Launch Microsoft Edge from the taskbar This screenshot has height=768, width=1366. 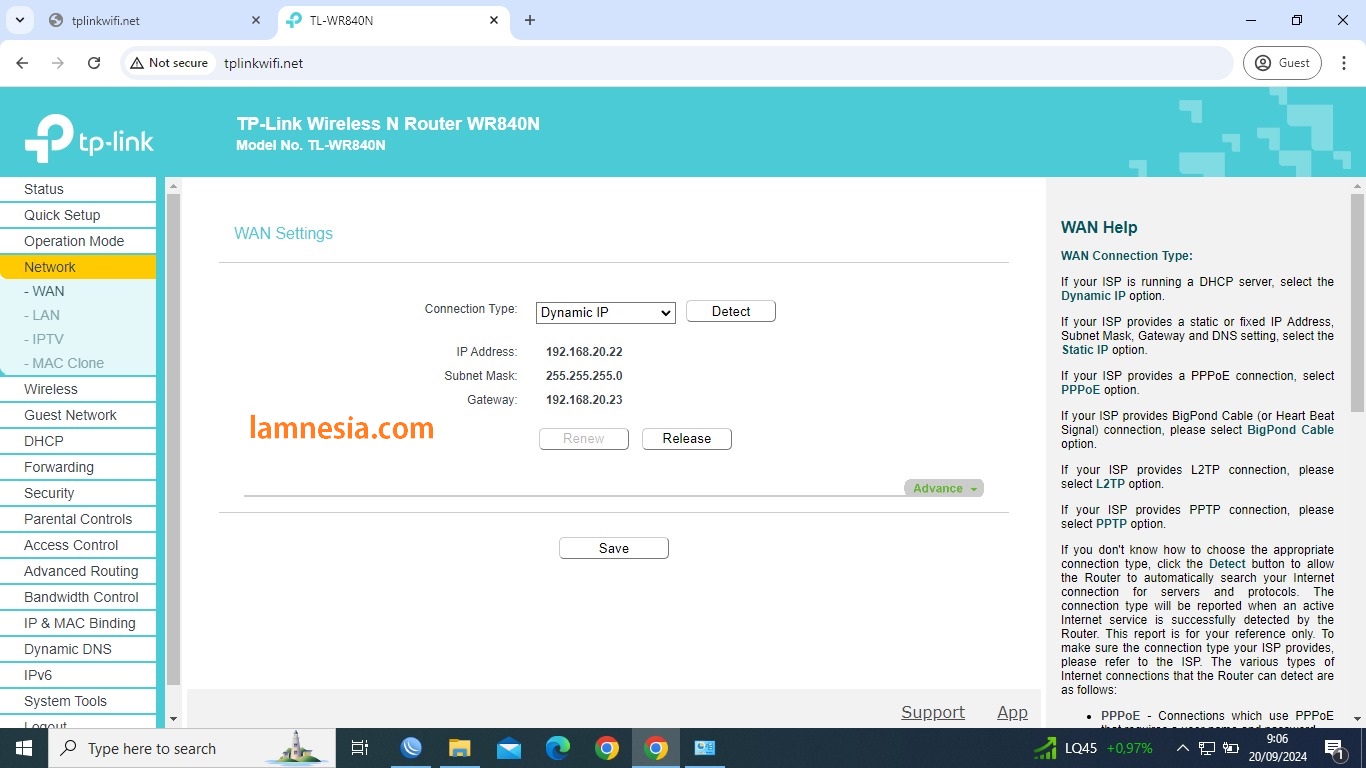coord(558,748)
